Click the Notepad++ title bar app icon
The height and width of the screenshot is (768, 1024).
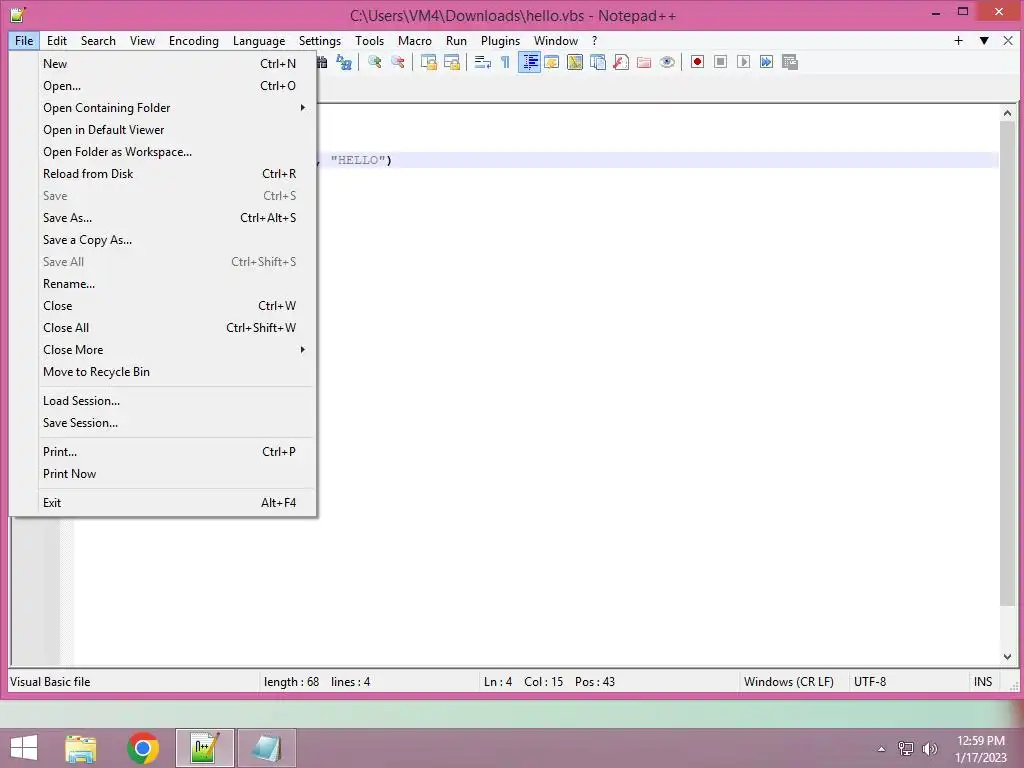tap(18, 14)
